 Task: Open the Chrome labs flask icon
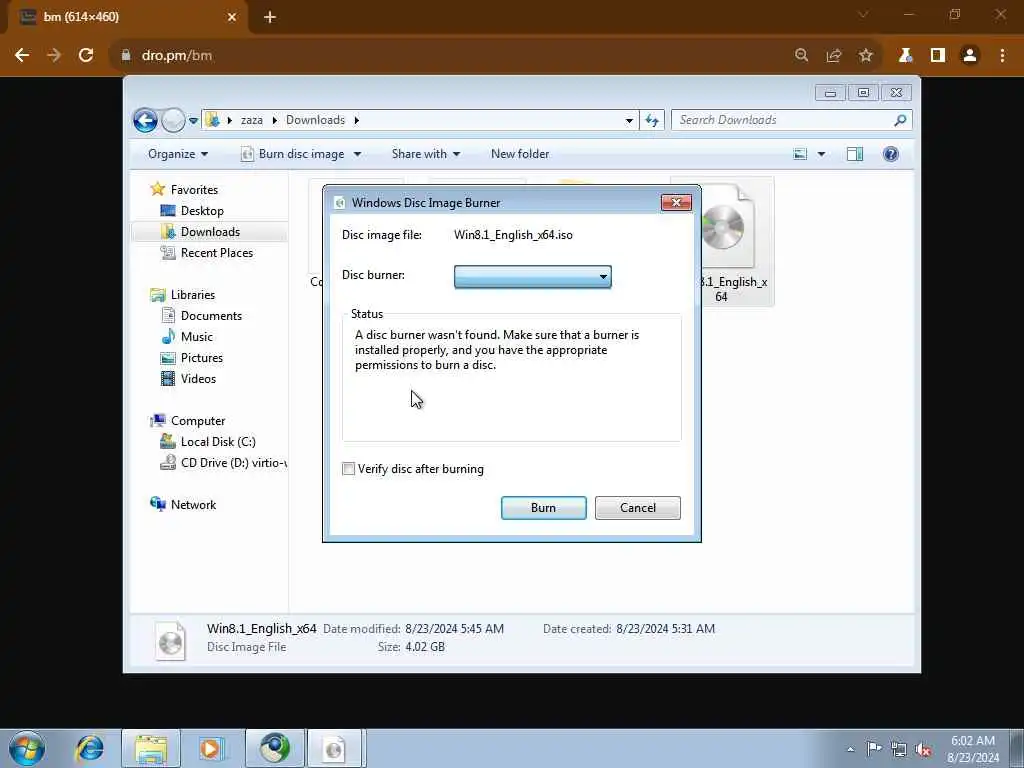(905, 56)
